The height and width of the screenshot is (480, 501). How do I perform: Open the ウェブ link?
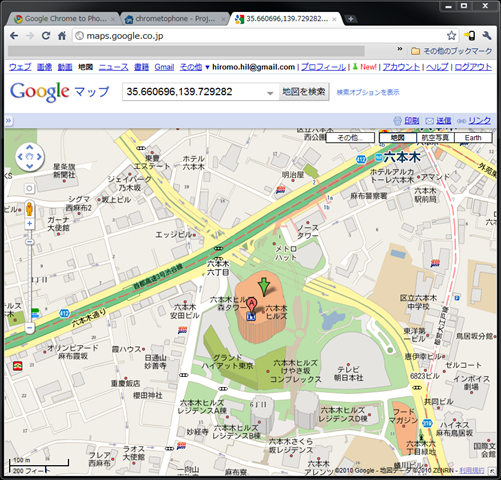click(x=20, y=67)
